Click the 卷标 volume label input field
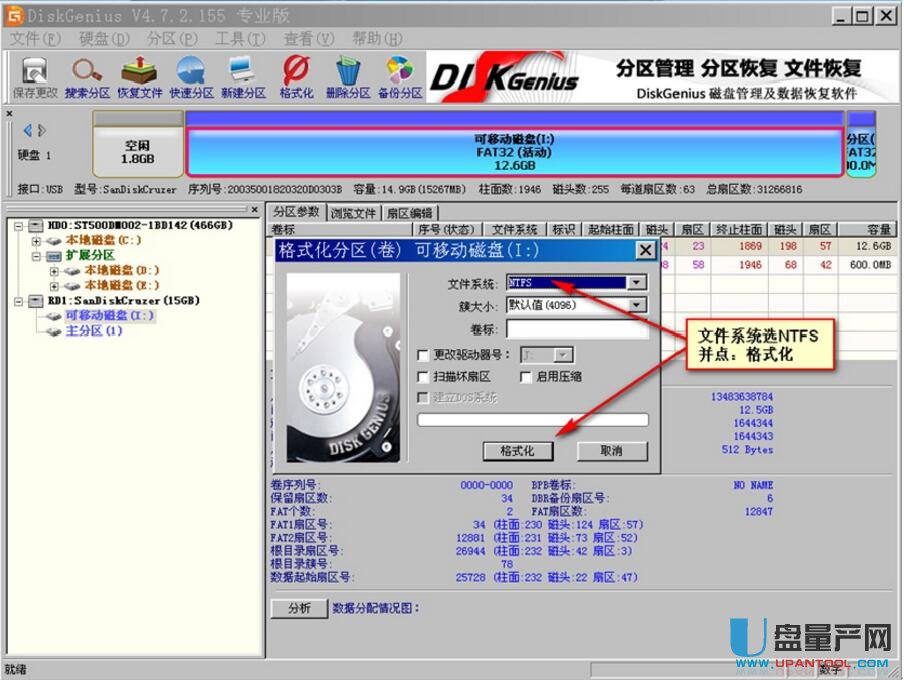Viewport: 904px width, 680px height. (x=576, y=329)
